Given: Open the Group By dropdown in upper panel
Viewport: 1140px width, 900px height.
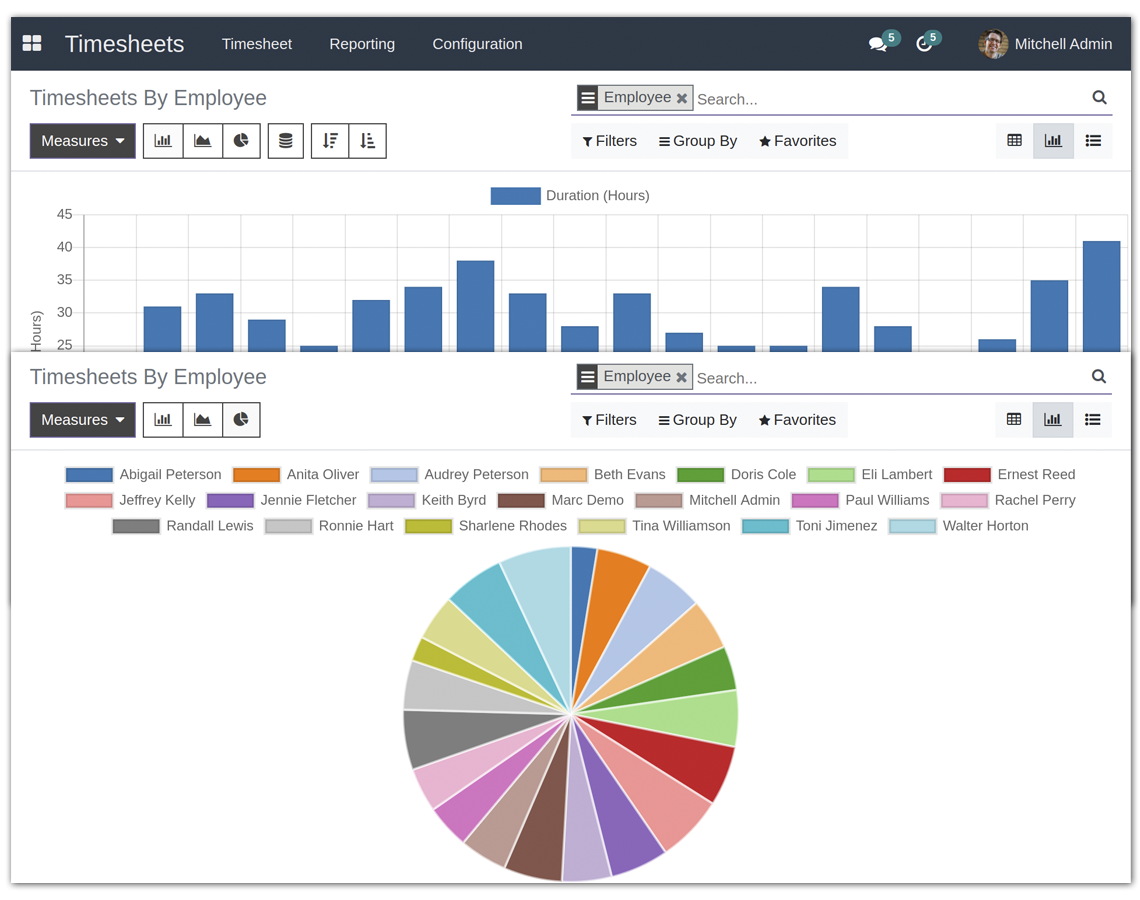Looking at the screenshot, I should point(697,141).
